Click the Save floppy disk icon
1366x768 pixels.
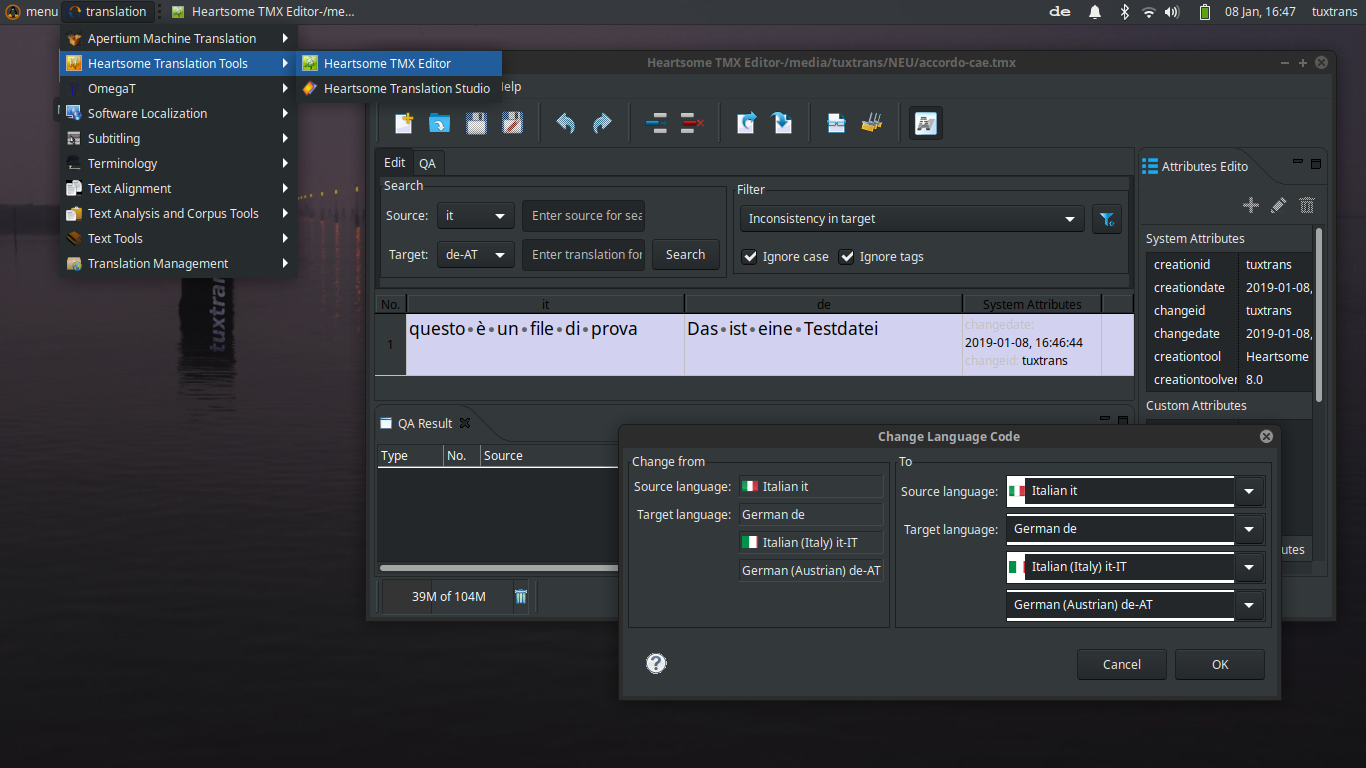tap(476, 123)
